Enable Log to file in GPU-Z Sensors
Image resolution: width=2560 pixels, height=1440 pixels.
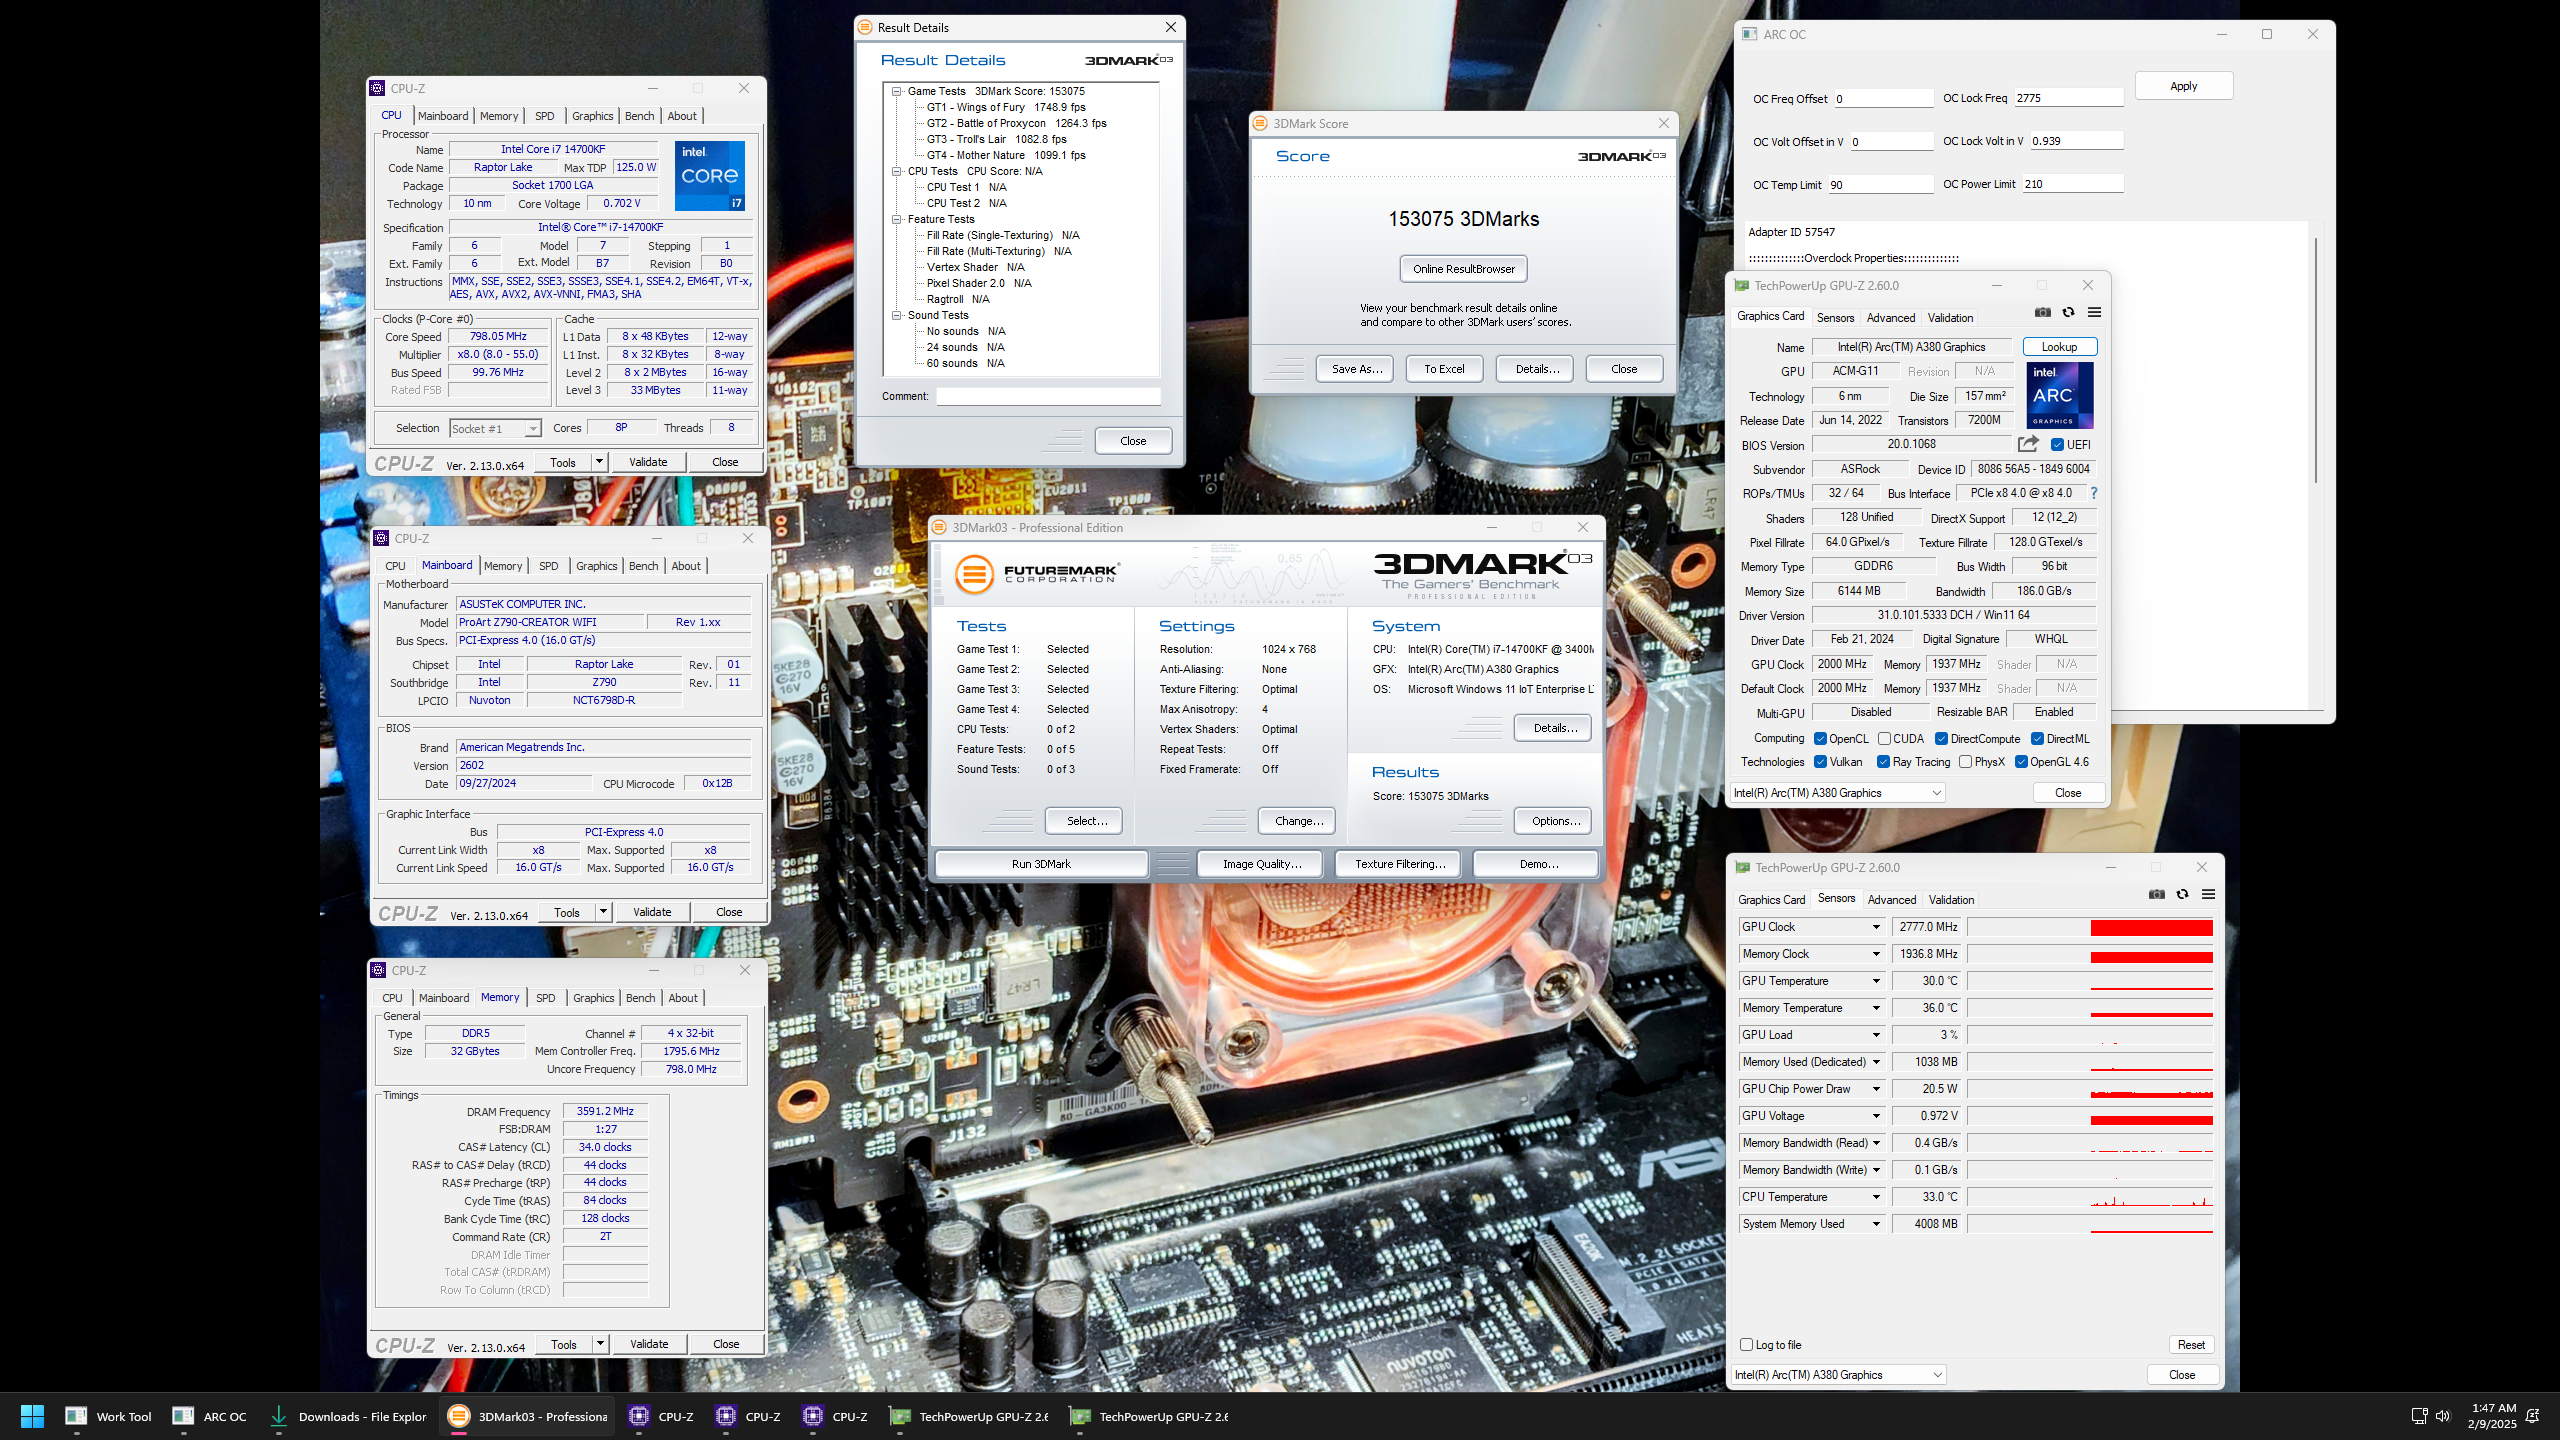tap(1746, 1345)
